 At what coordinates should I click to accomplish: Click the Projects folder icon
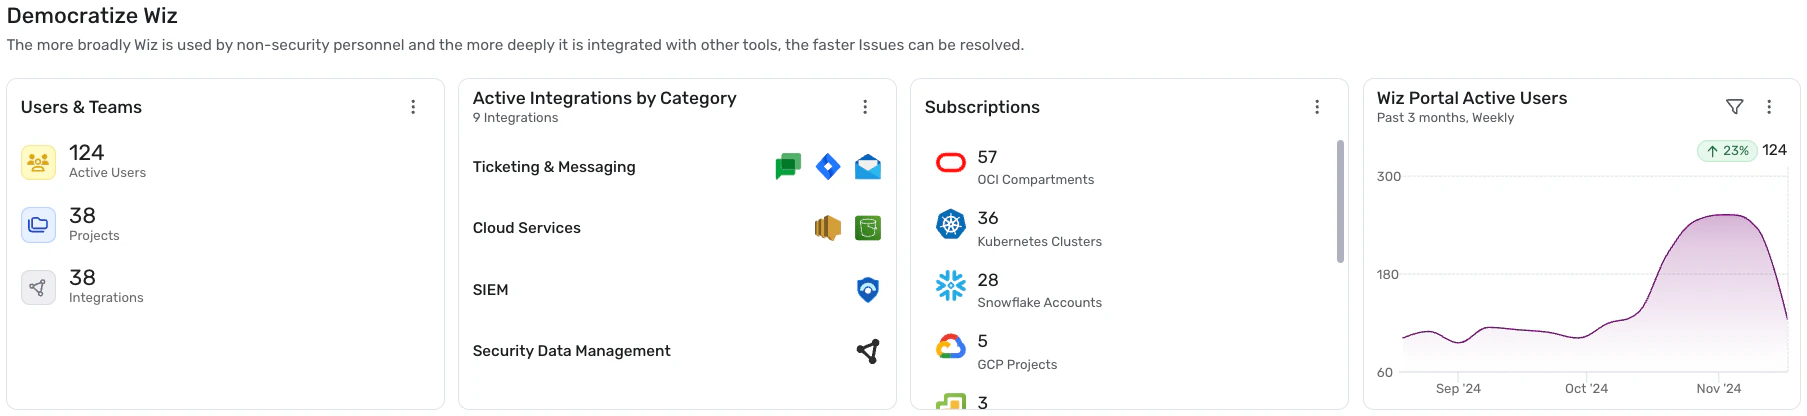coord(38,224)
